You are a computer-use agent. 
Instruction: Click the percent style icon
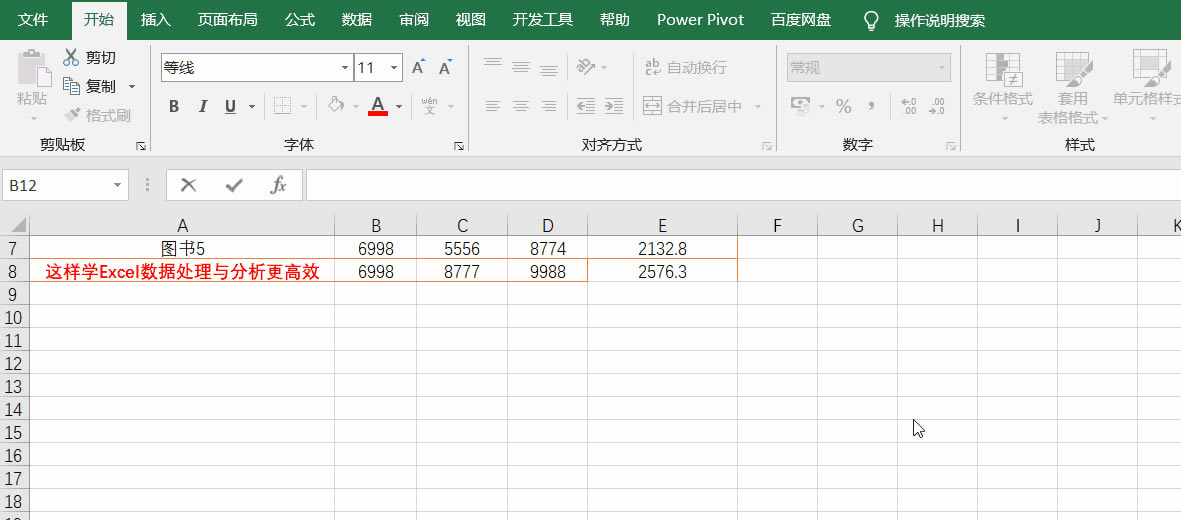843,106
